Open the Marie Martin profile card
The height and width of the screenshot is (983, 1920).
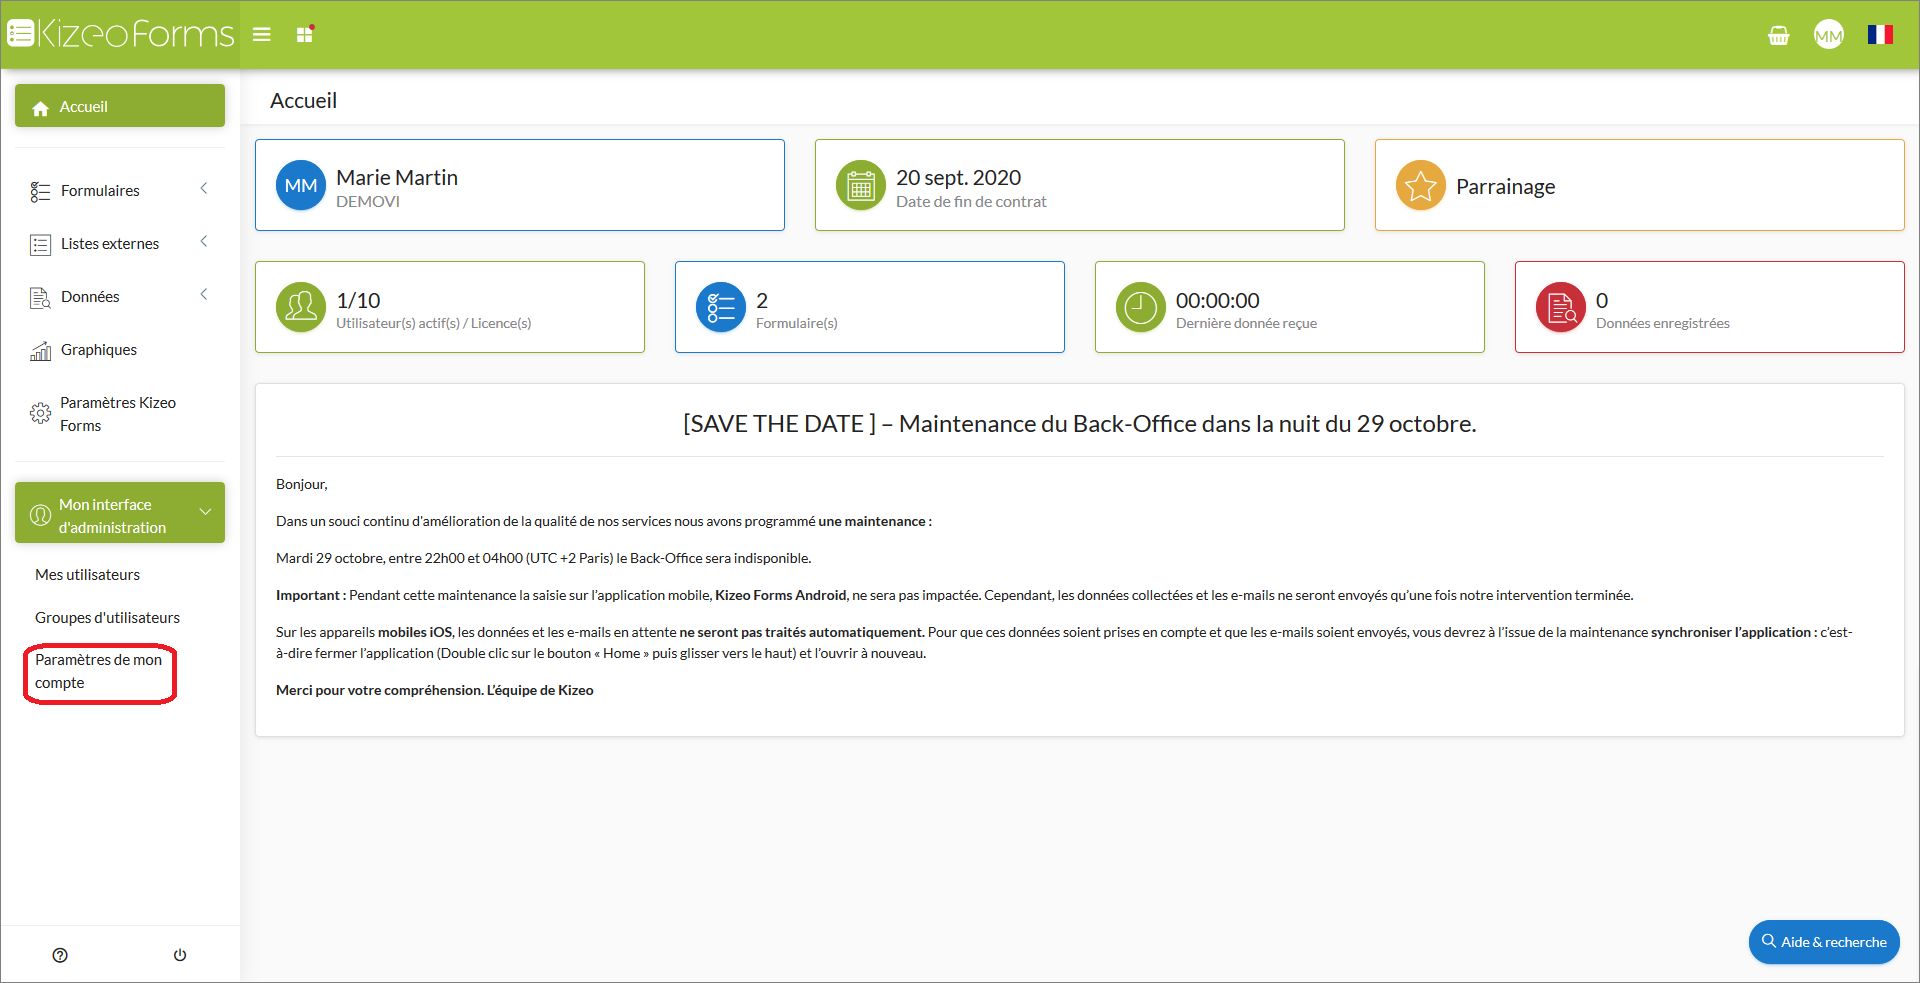(520, 185)
